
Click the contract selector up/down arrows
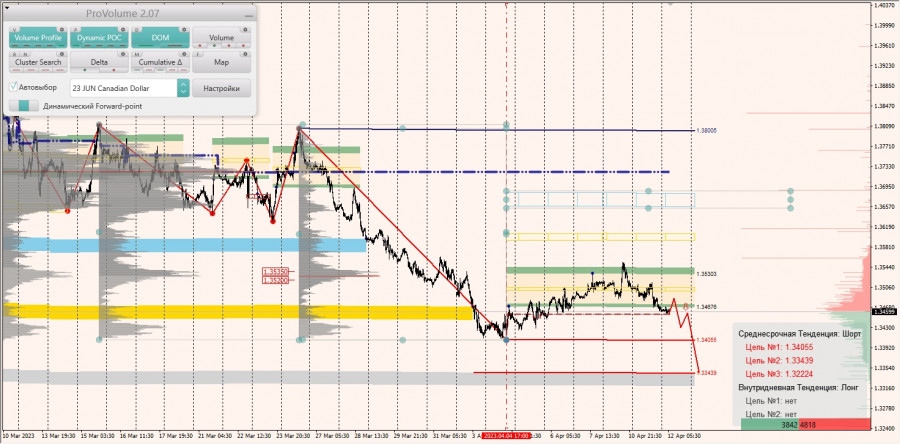(183, 88)
